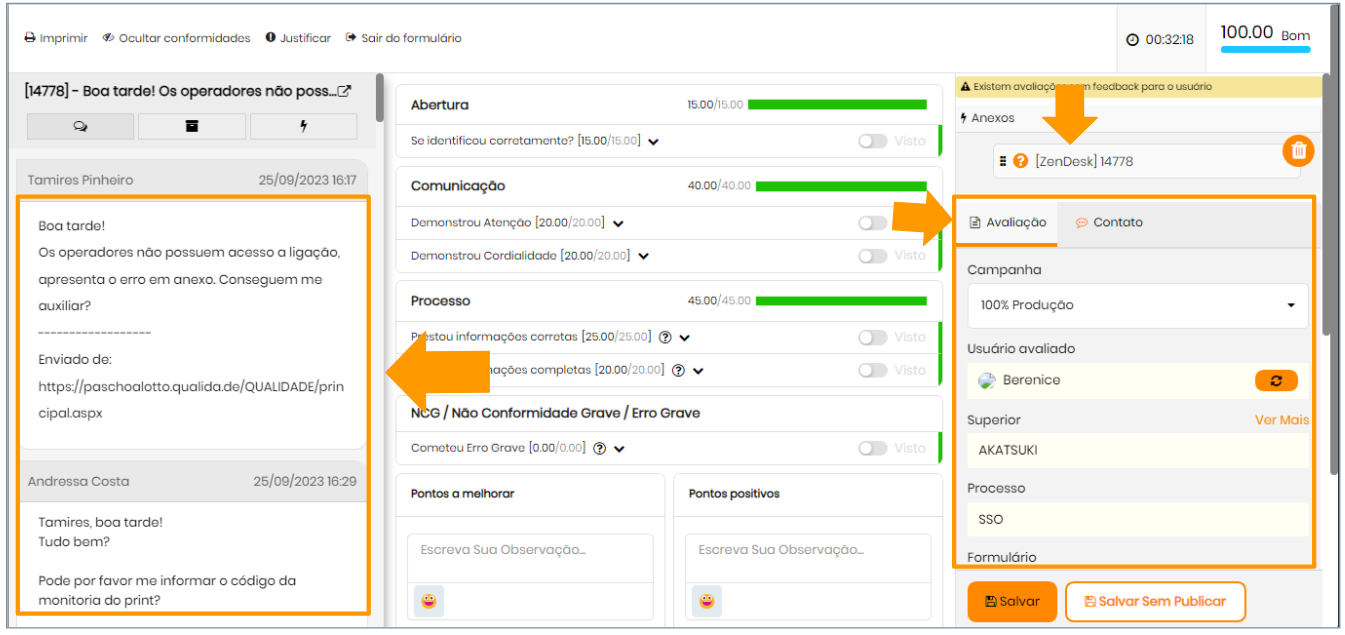
Task: Click emoji icon under Pontos positivos
Action: (x=707, y=600)
